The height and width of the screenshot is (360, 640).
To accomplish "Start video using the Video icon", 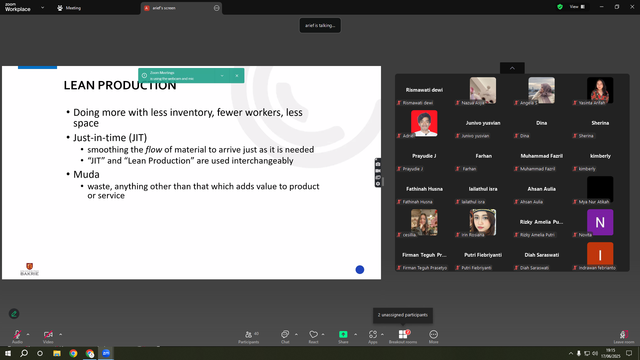I will pos(48,335).
